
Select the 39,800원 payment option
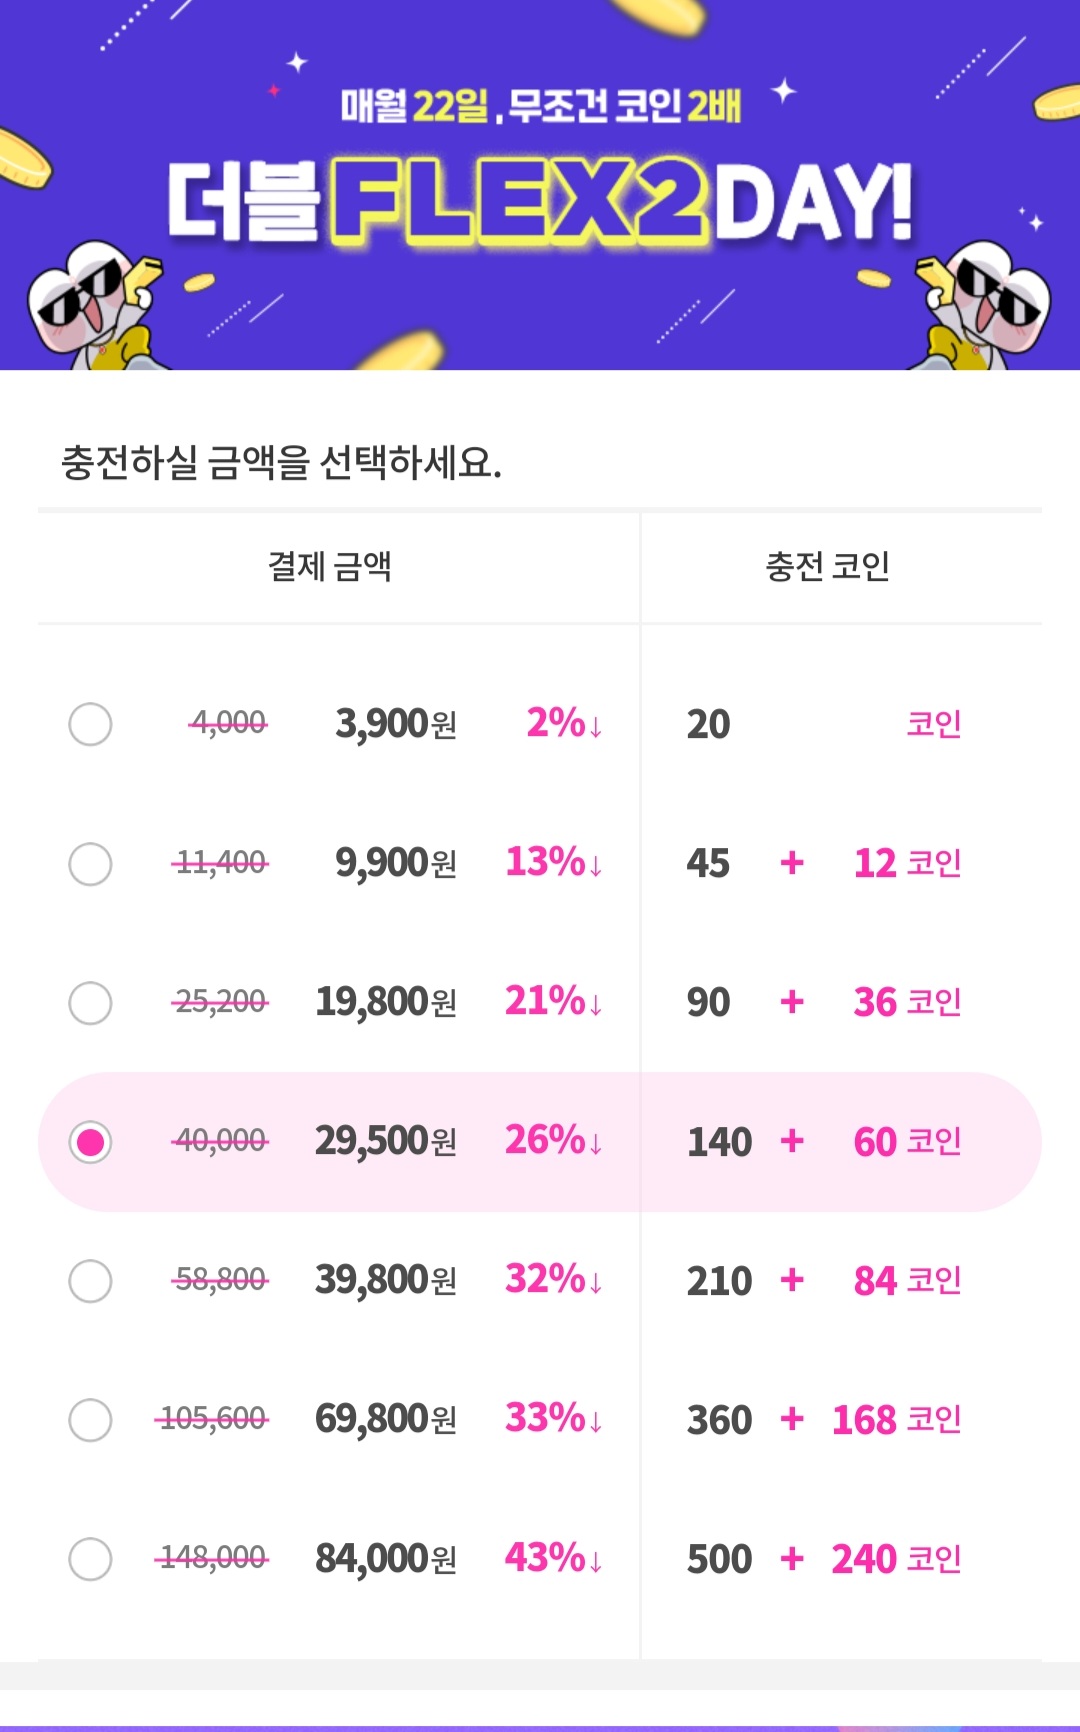[90, 1281]
